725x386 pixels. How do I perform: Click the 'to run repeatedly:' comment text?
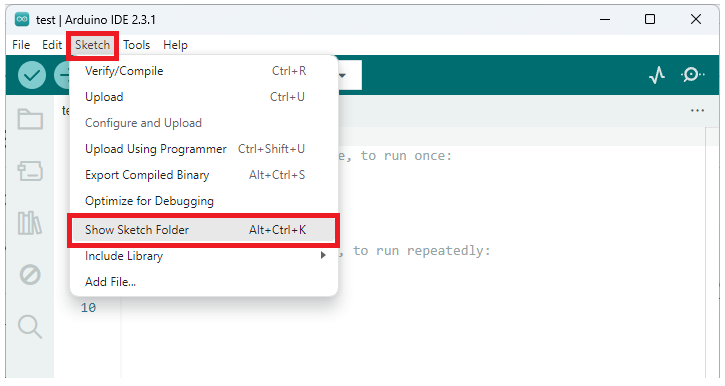[421, 251]
